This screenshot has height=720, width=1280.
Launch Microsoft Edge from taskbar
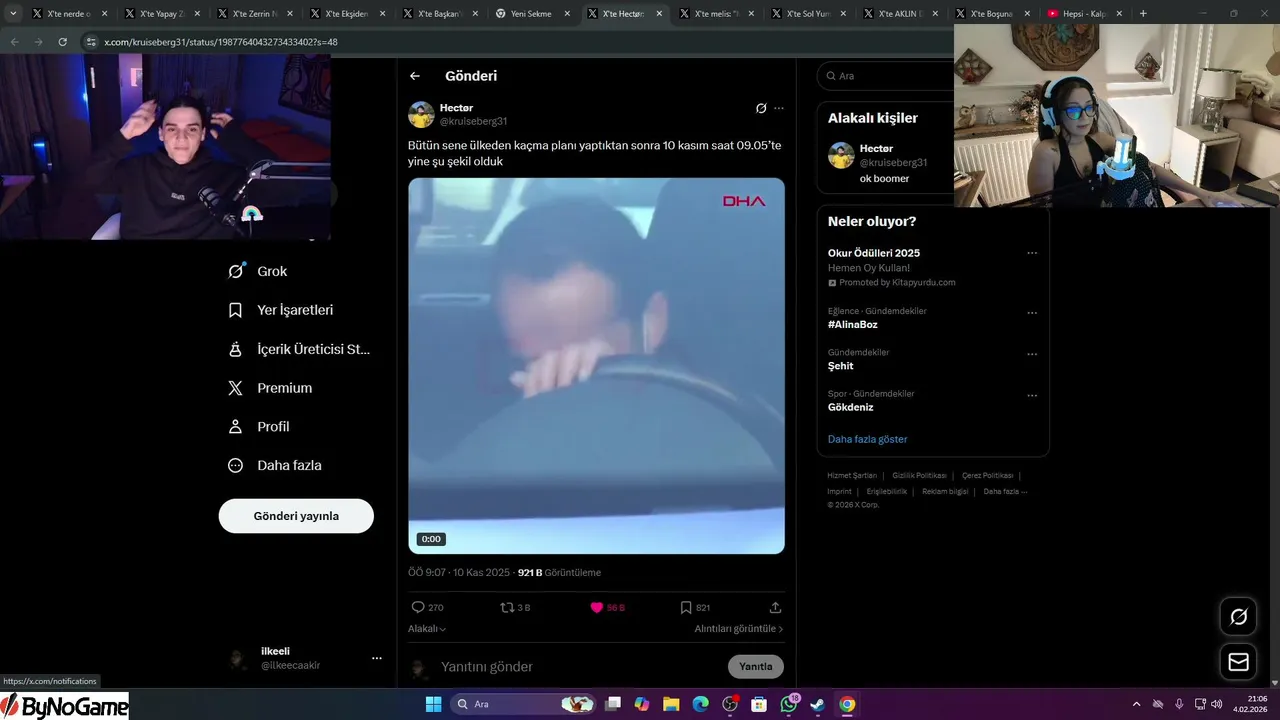pos(700,704)
